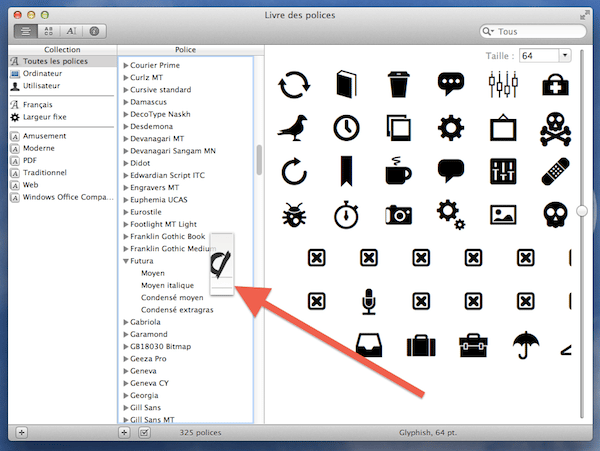The width and height of the screenshot is (600, 451).
Task: Click the bandage glyph
Action: point(556,171)
